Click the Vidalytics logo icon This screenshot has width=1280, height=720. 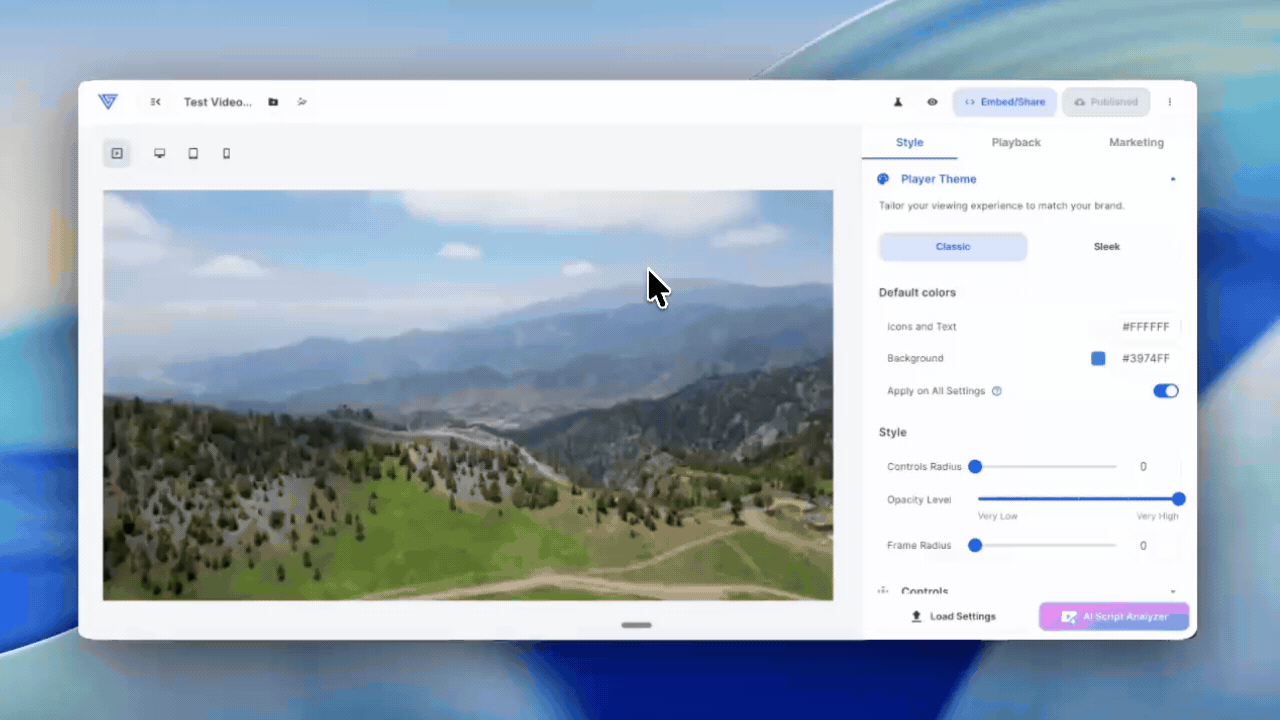click(108, 101)
